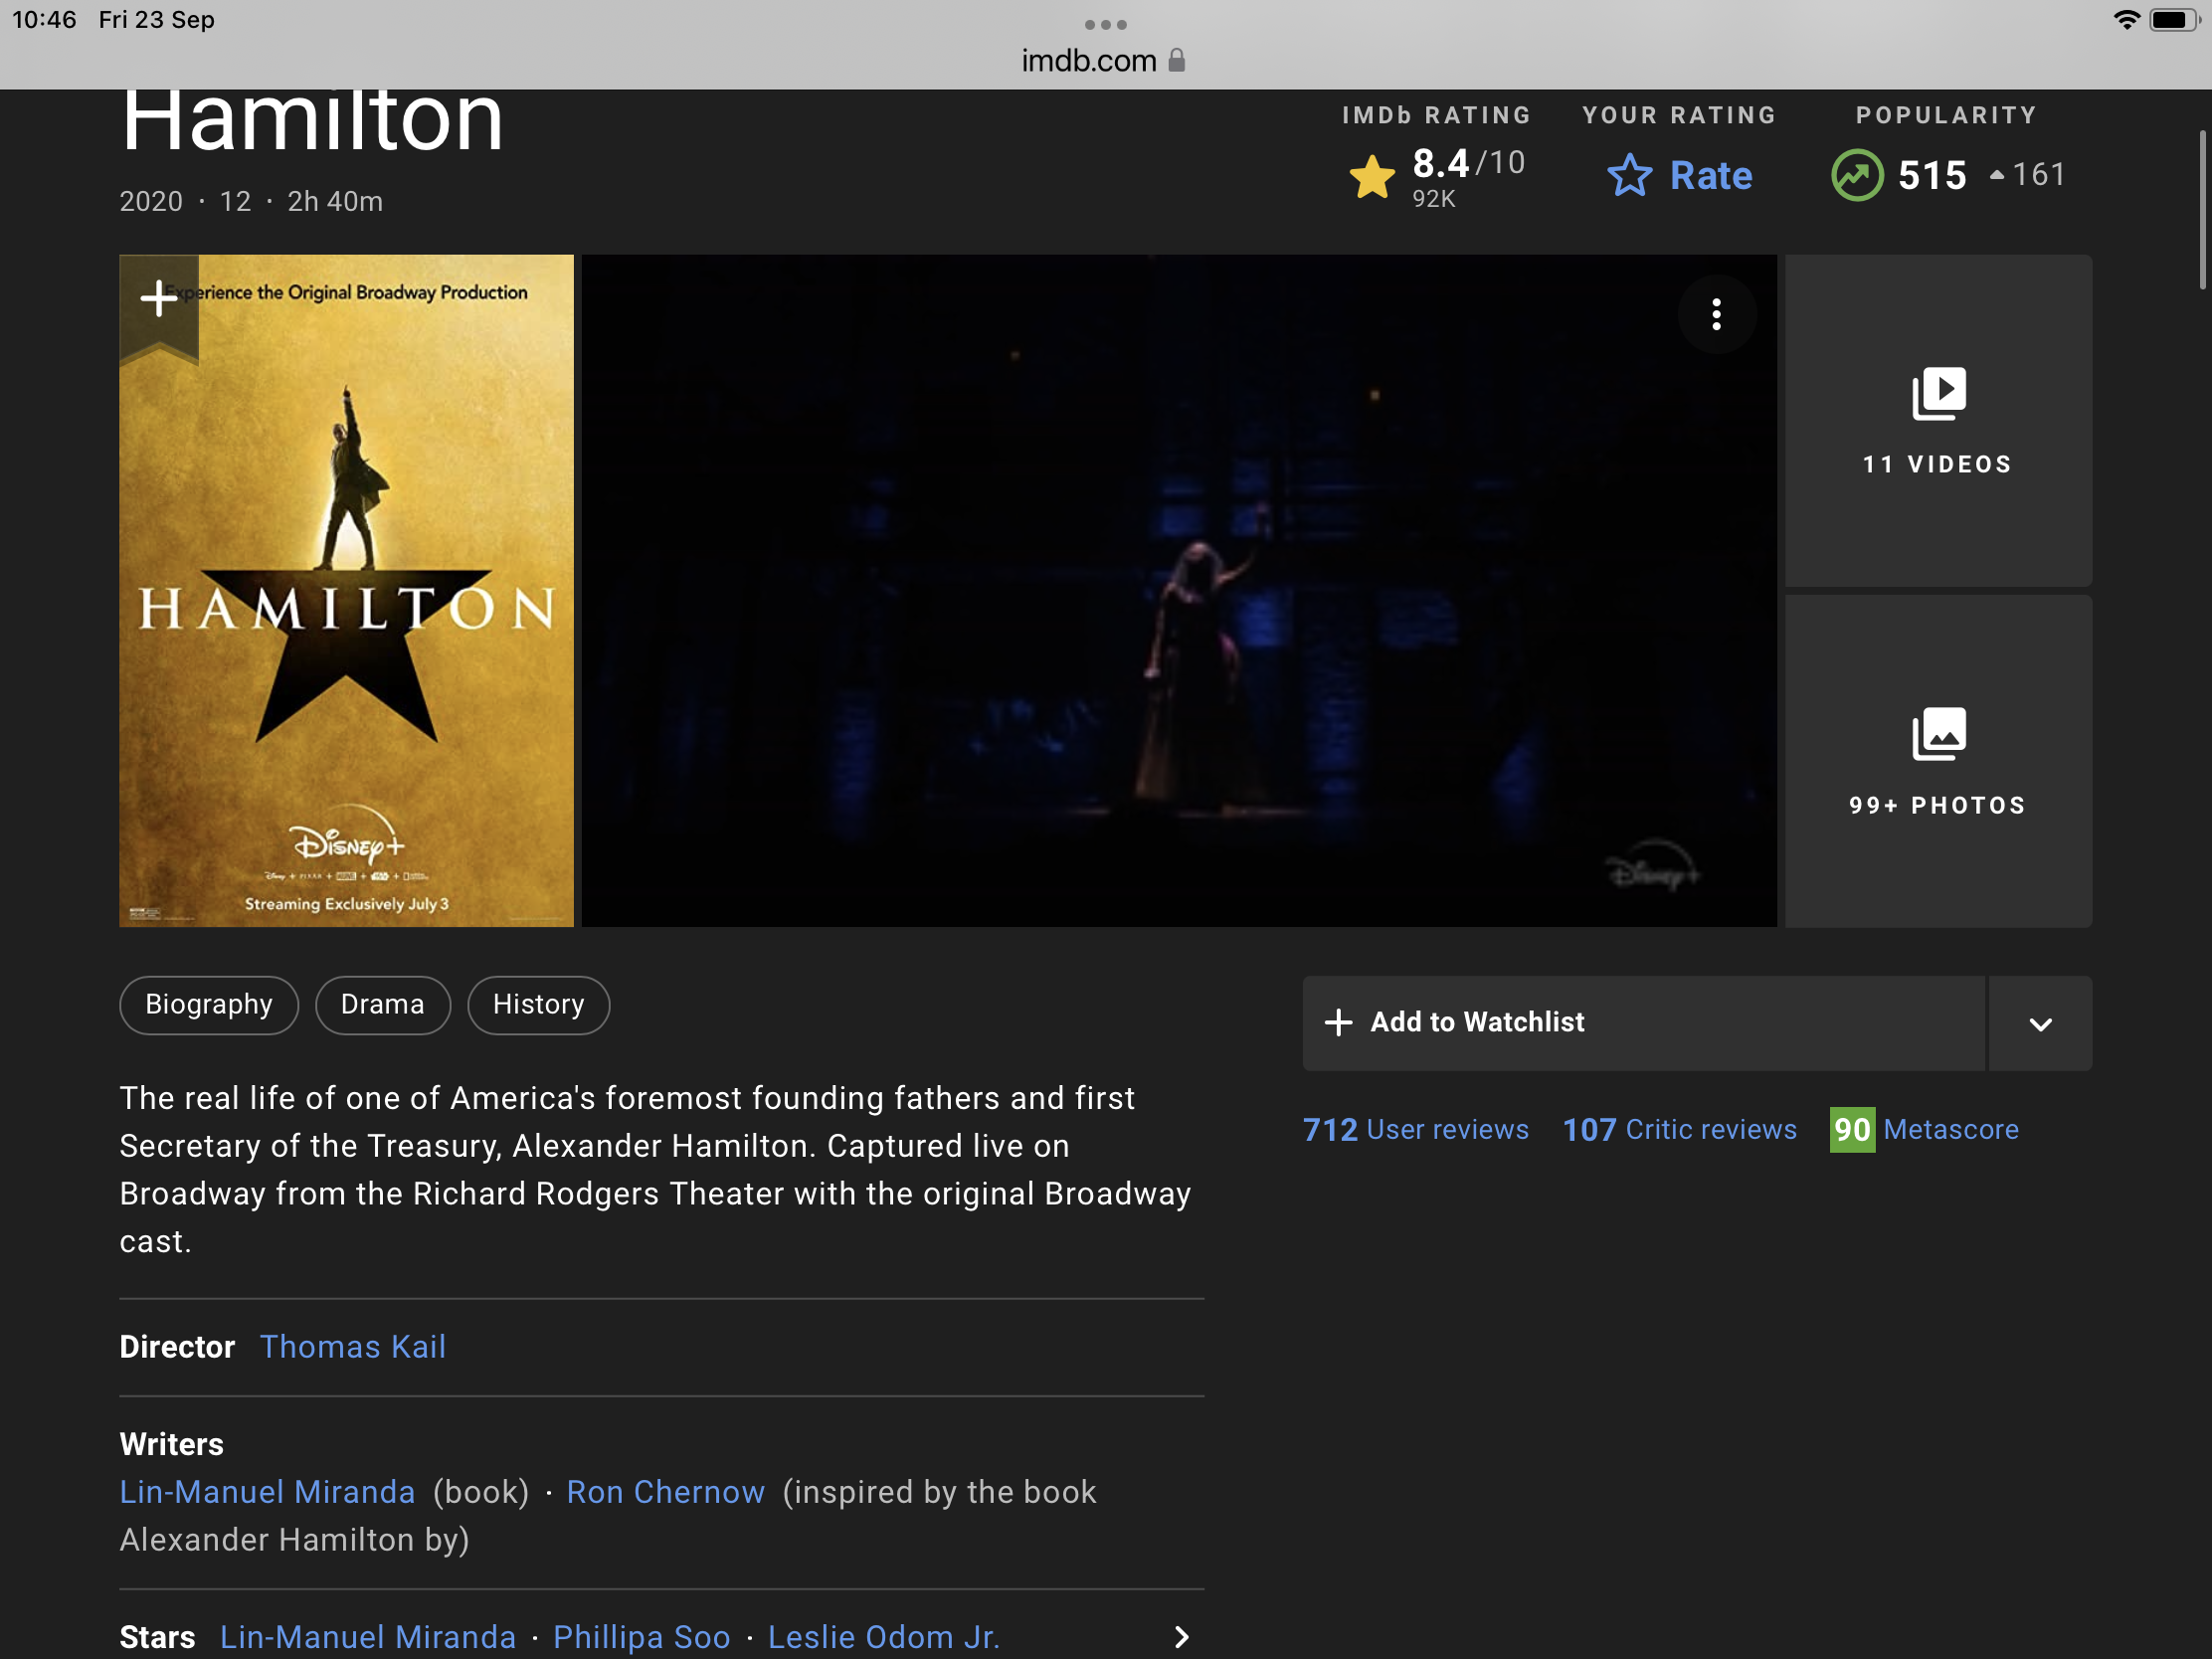Open the 99+ Photos gallery icon
Screen dimensions: 2212x1659
pos(1938,735)
